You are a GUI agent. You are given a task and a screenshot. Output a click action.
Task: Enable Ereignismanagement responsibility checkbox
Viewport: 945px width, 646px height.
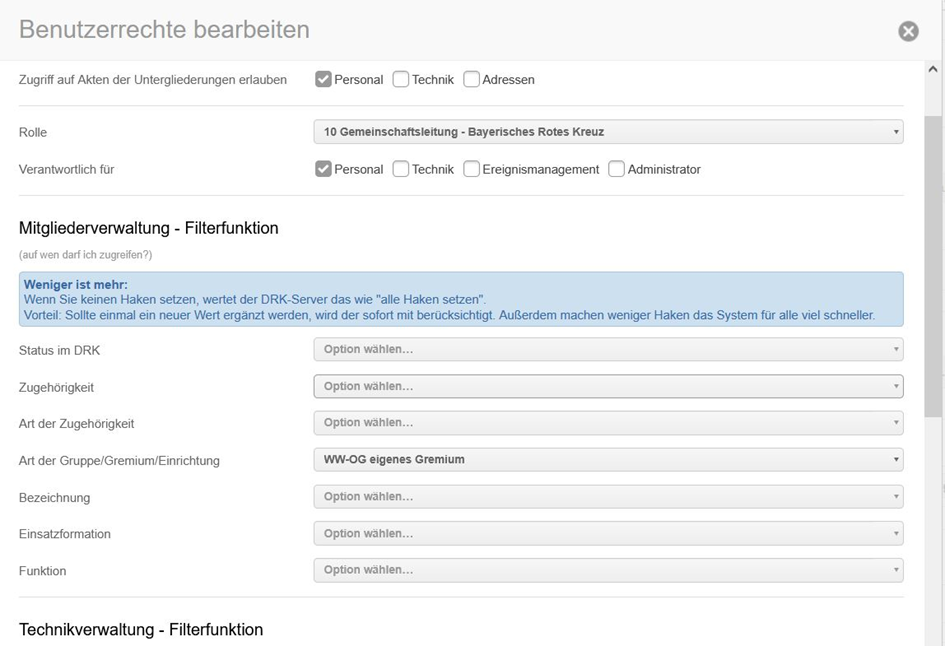coord(472,170)
